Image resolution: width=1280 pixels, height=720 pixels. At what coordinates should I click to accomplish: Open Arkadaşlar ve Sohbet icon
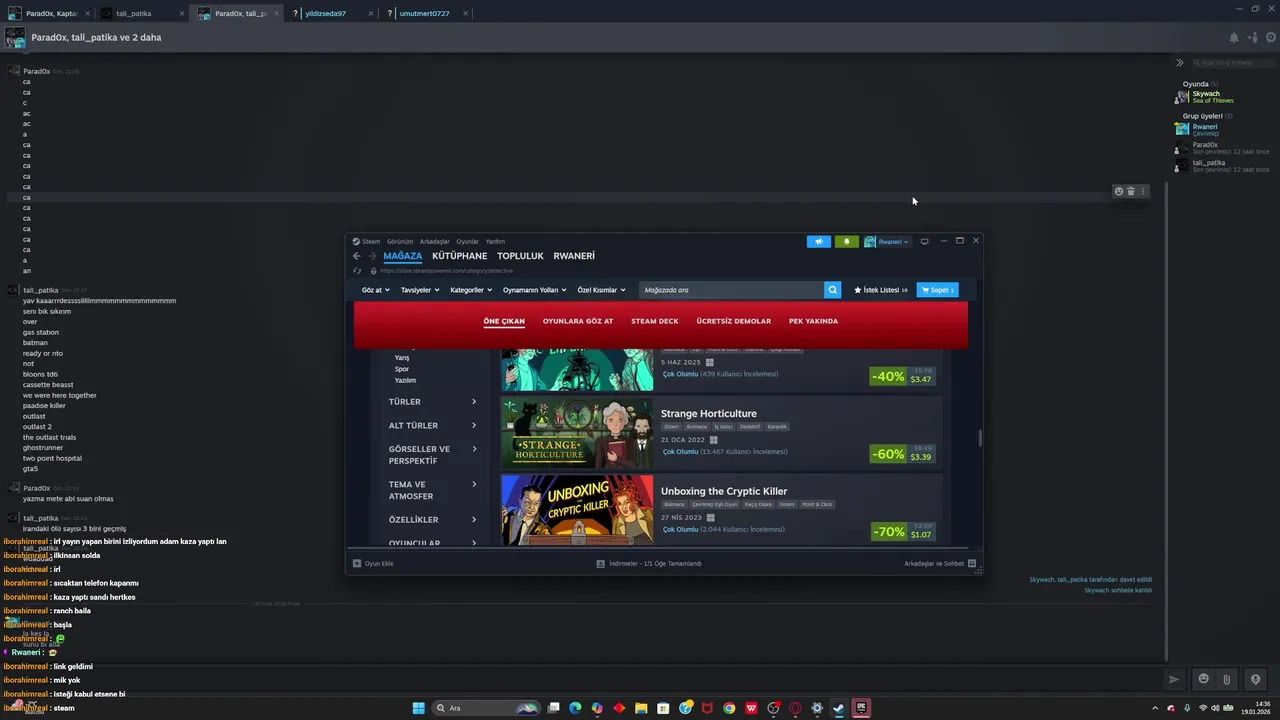(972, 563)
